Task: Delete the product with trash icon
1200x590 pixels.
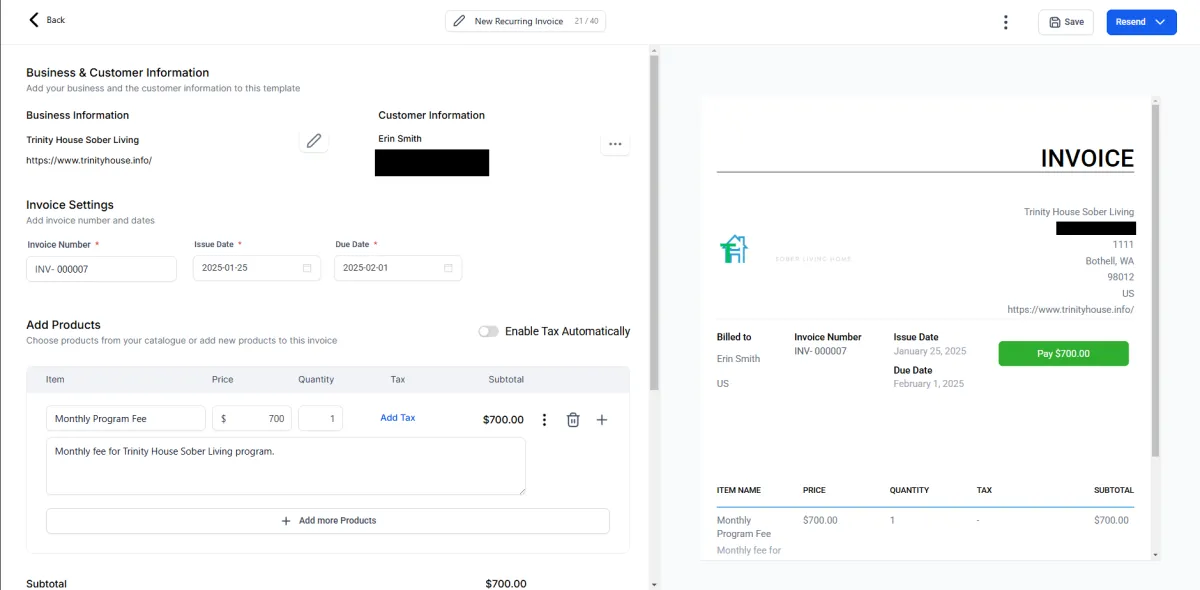Action: (x=573, y=420)
